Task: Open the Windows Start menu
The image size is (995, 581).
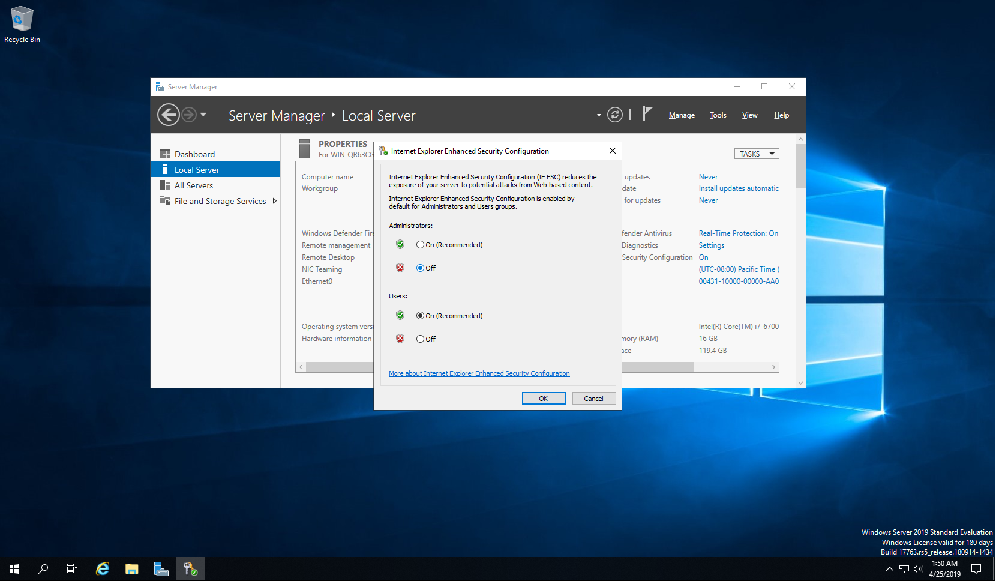Action: point(14,569)
